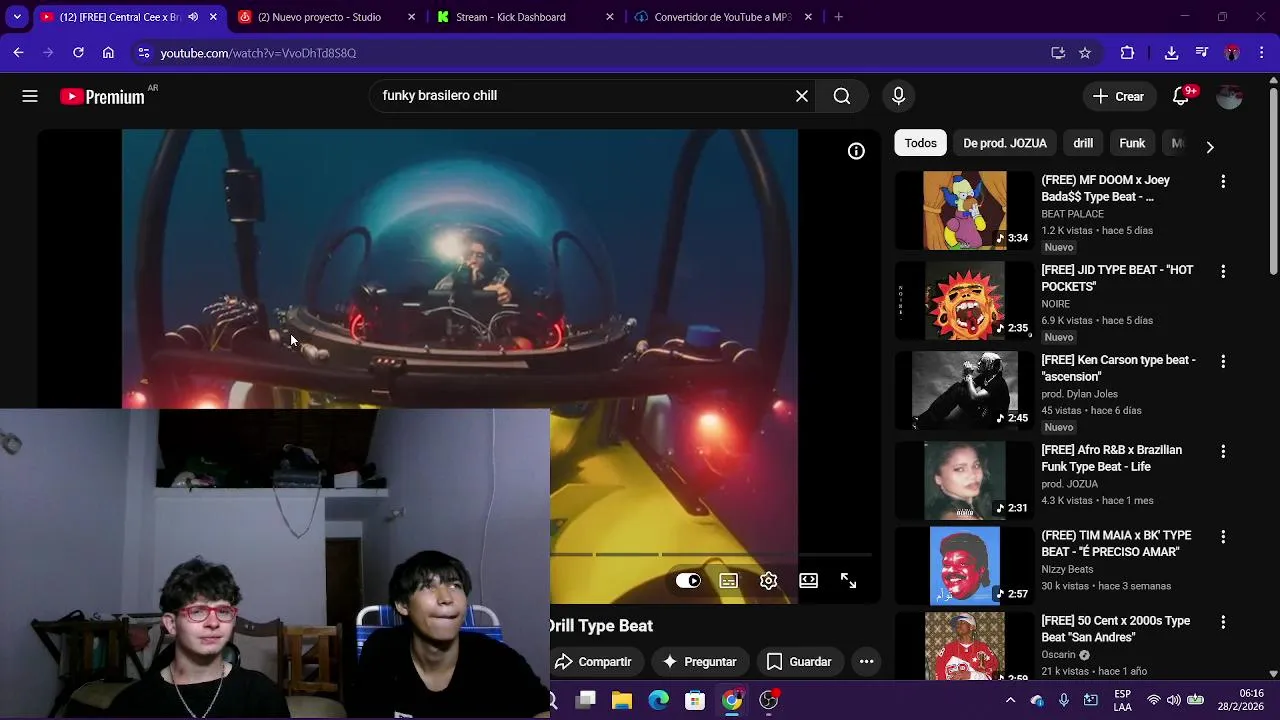Enter fullscreen in the video player
Viewport: 1280px width, 720px height.
pos(848,581)
